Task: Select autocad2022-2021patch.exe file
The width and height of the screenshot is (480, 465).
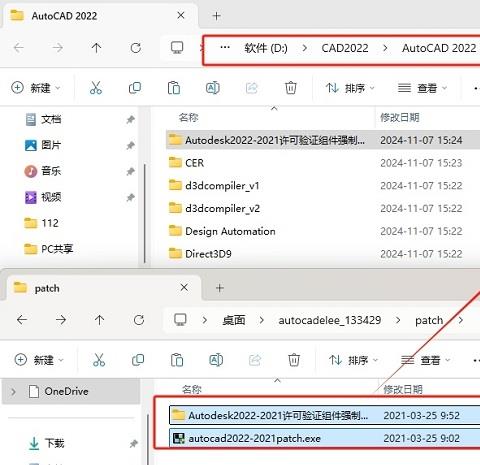Action: pos(324,438)
